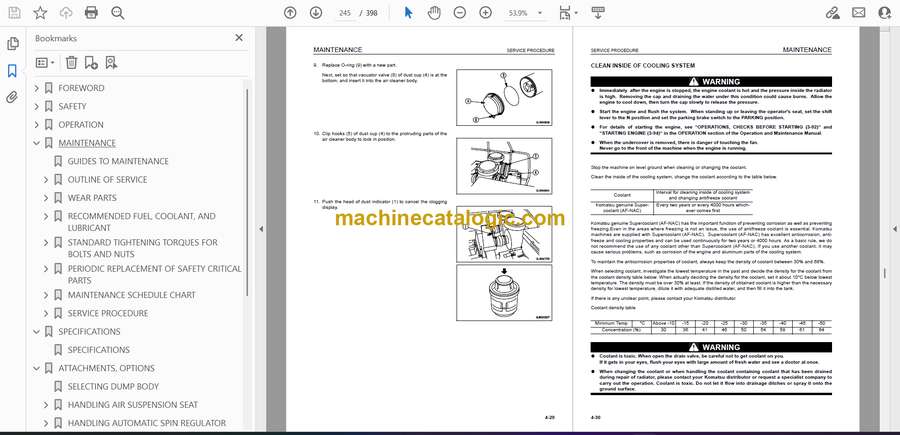
Task: Activate the Hand pan tool
Action: click(x=435, y=13)
